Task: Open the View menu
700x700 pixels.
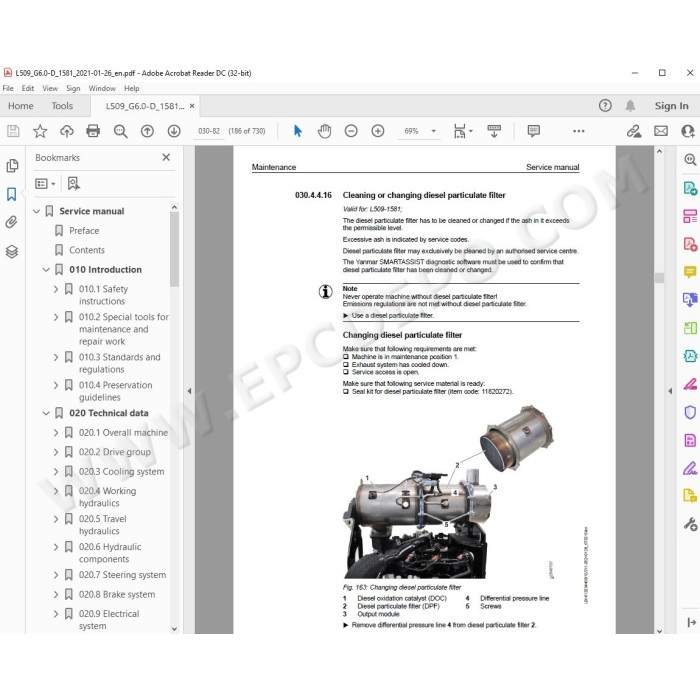Action: pyautogui.click(x=50, y=88)
